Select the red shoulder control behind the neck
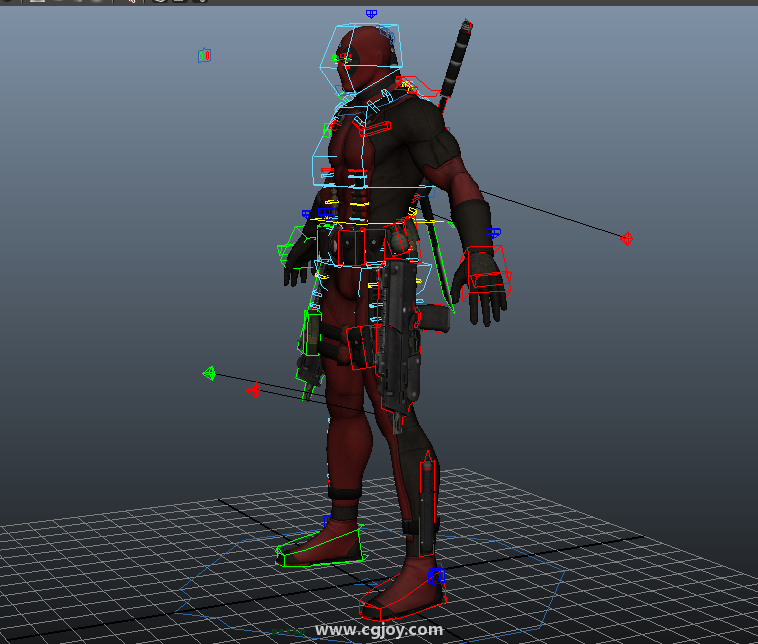758x644 pixels. point(417,86)
